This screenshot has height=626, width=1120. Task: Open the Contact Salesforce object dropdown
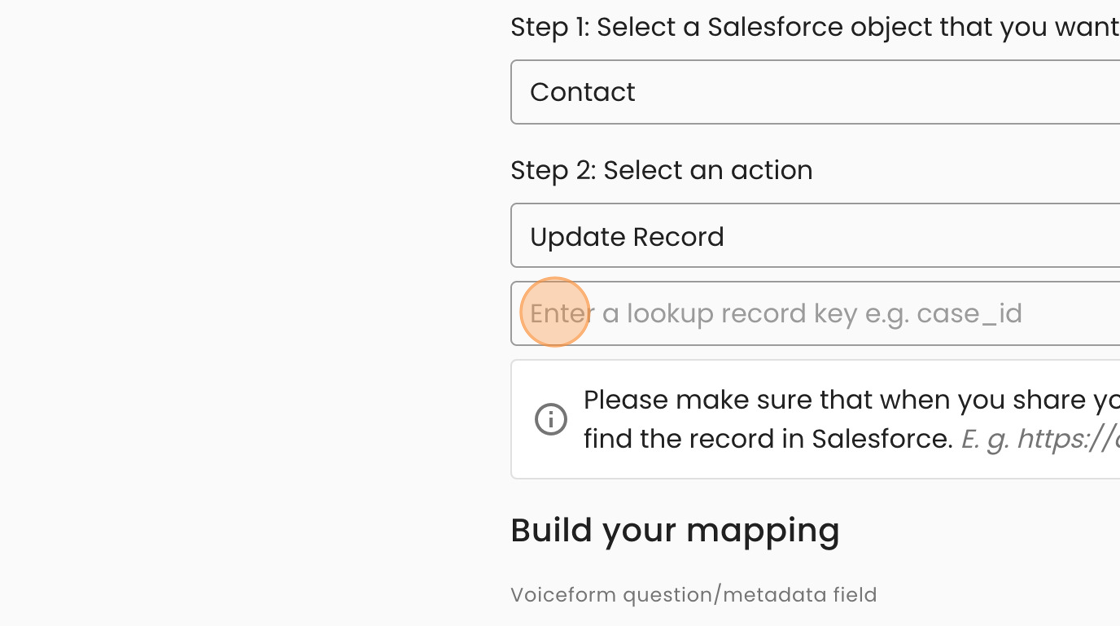coord(815,92)
